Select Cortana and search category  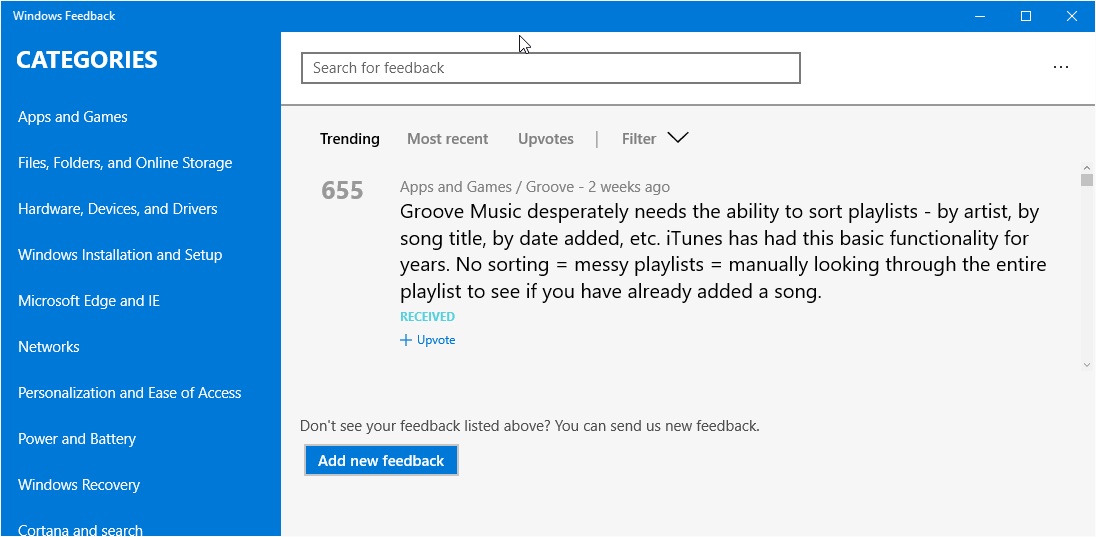pos(80,530)
